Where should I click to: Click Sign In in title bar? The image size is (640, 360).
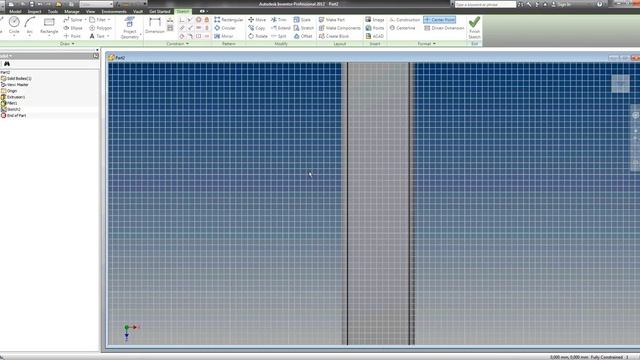coord(561,4)
